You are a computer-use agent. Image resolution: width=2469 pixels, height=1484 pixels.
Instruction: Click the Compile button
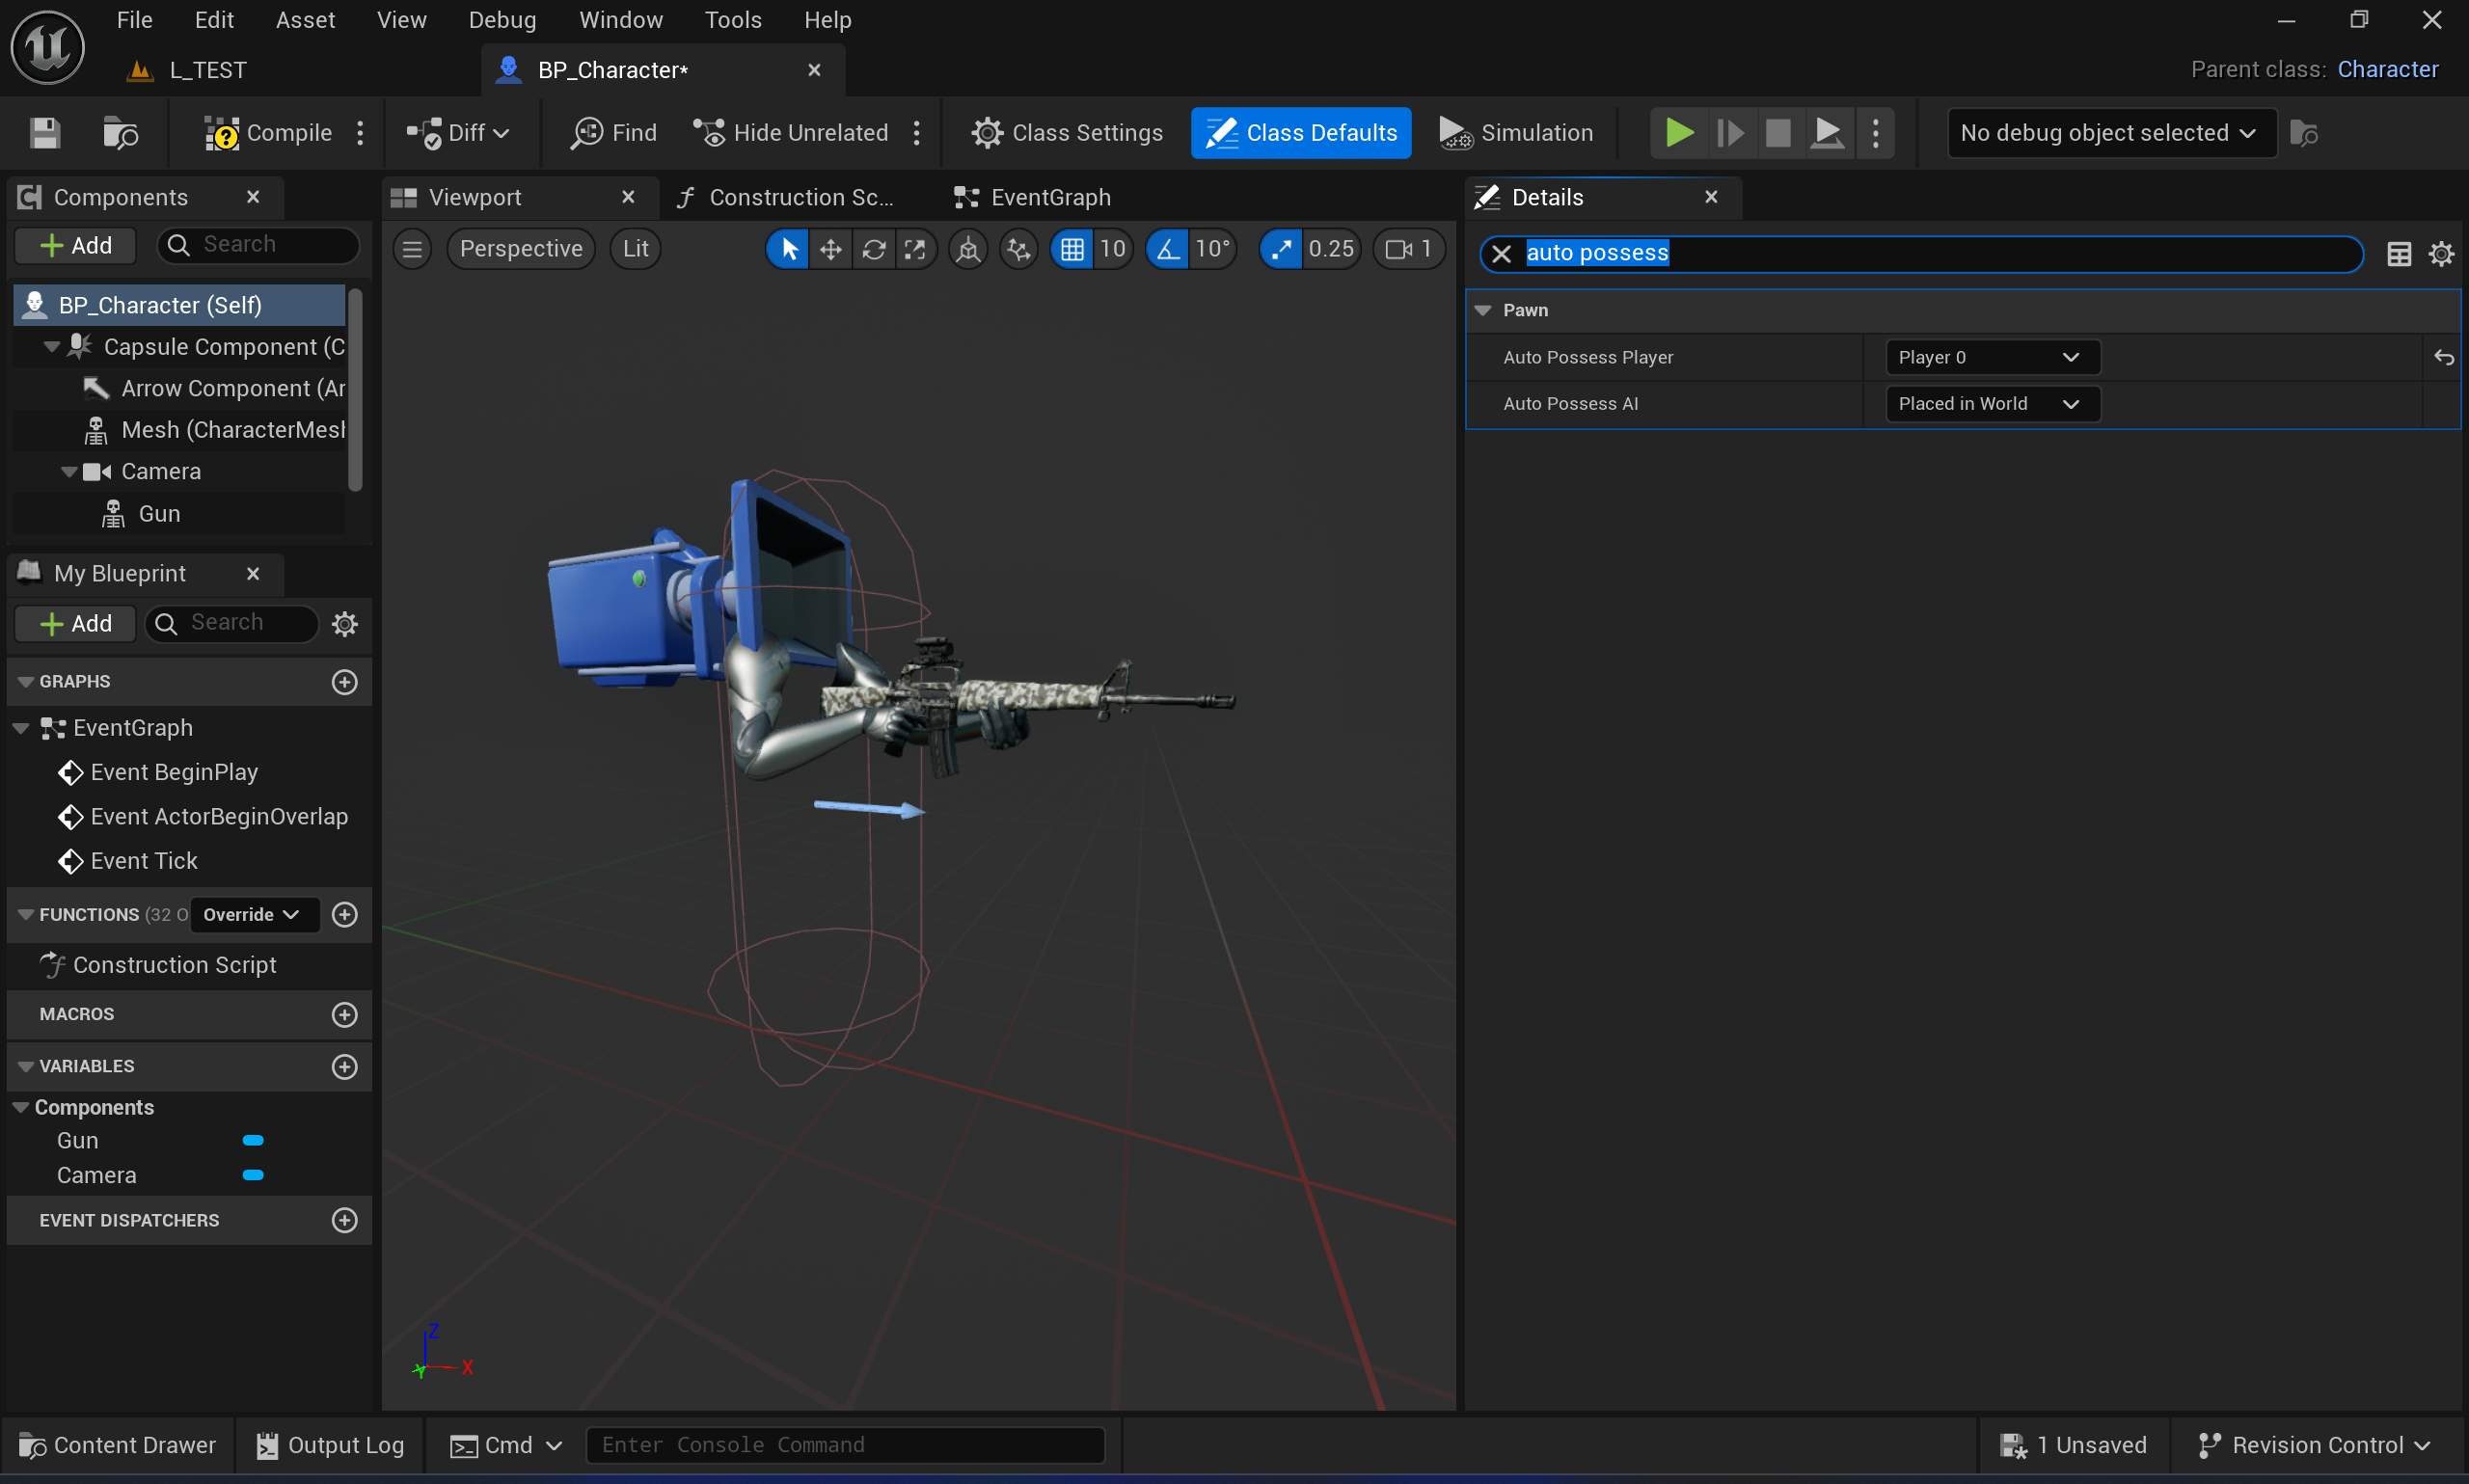[x=268, y=133]
